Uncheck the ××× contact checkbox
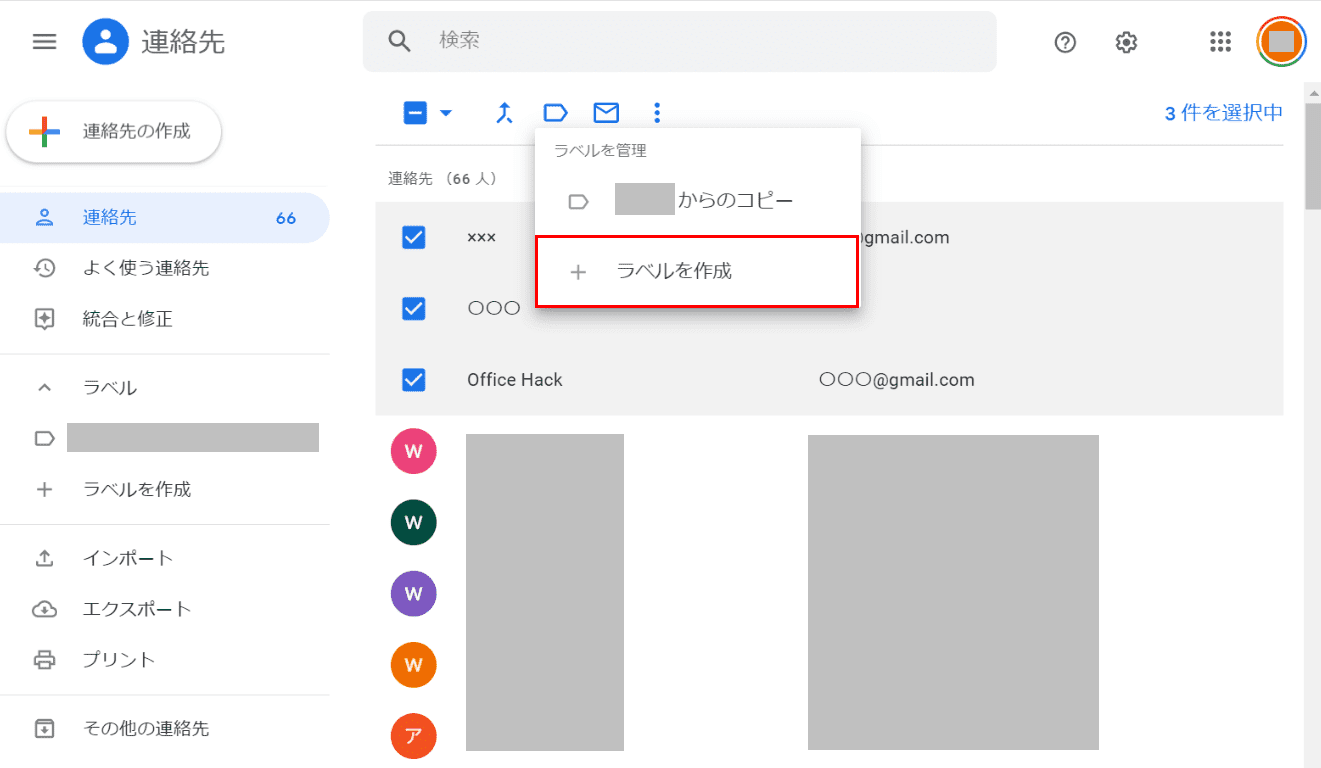Screen dimensions: 1321x768 (413, 237)
